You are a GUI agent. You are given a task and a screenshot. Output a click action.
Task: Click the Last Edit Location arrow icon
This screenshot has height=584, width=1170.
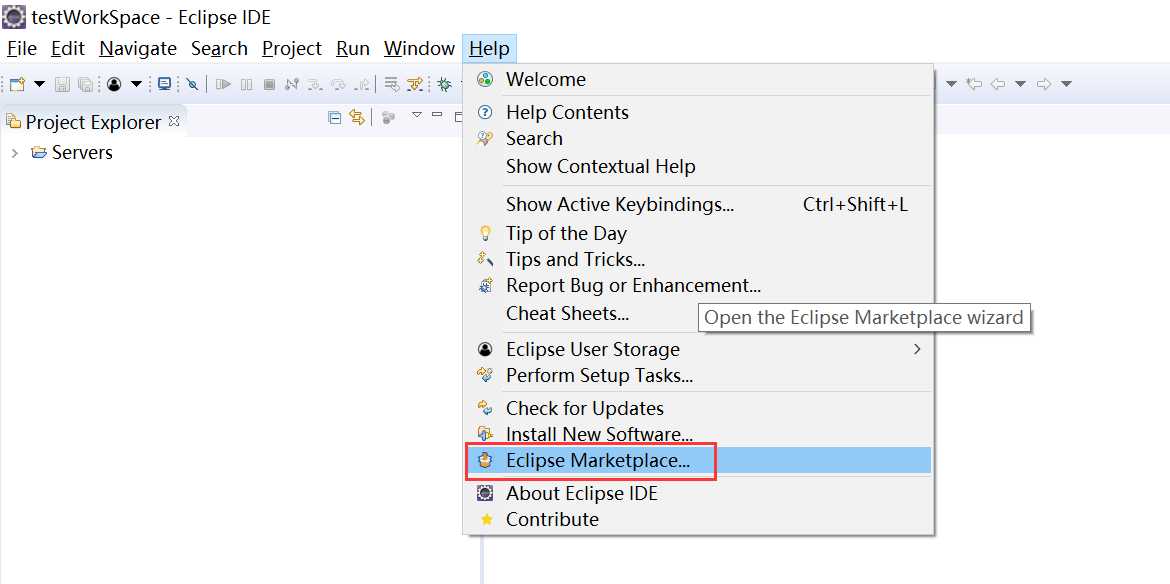pyautogui.click(x=974, y=84)
